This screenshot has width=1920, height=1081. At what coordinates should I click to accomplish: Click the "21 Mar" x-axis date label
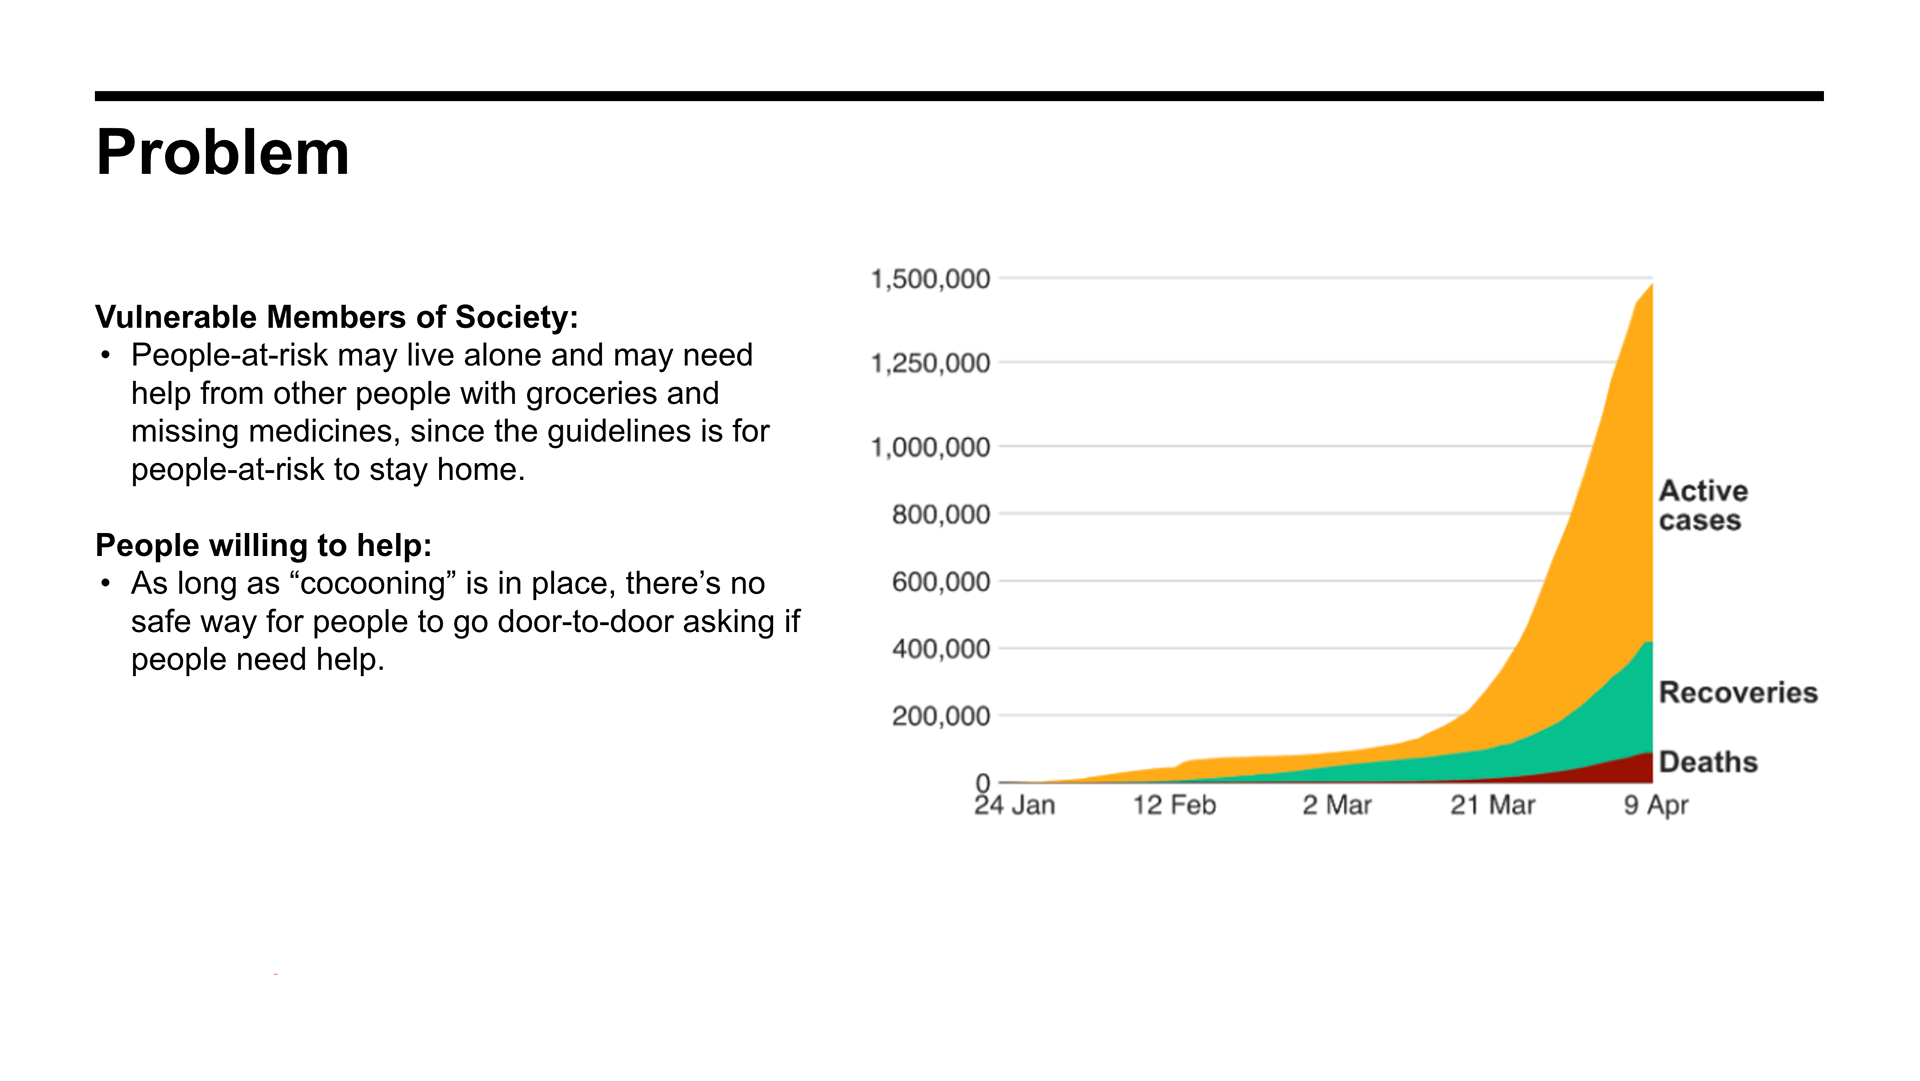[1492, 805]
